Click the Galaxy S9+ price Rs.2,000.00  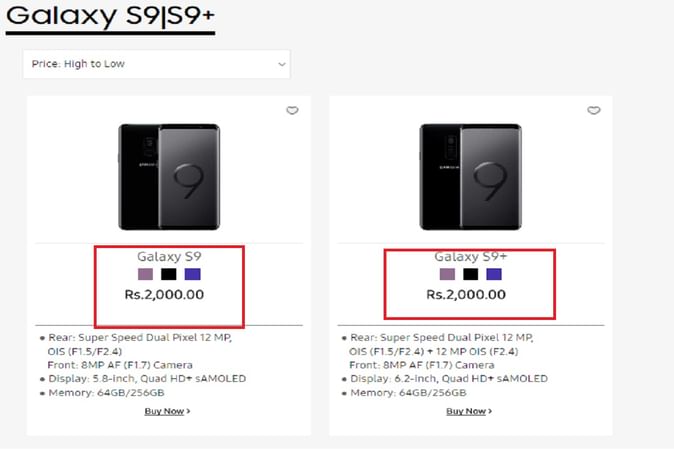pos(466,294)
